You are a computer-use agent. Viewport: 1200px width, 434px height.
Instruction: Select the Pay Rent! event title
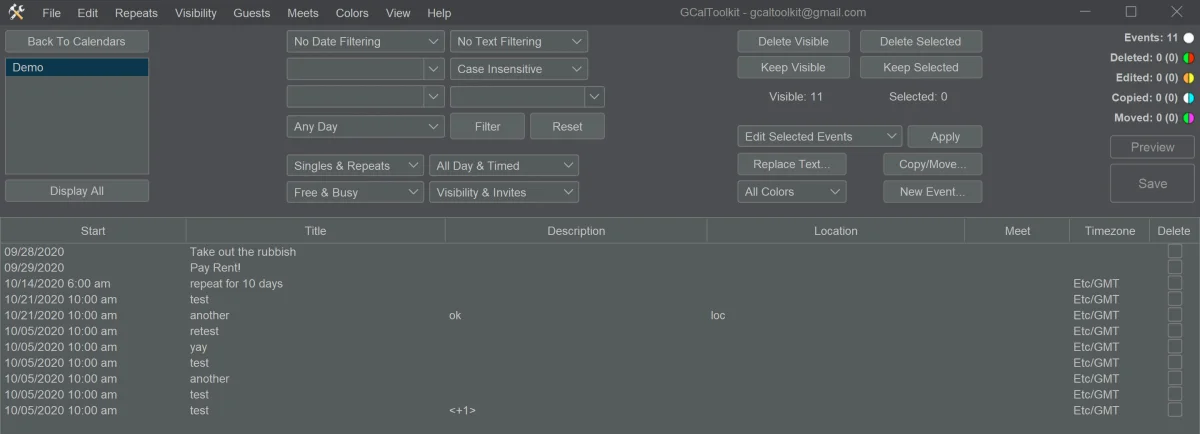[x=215, y=268]
